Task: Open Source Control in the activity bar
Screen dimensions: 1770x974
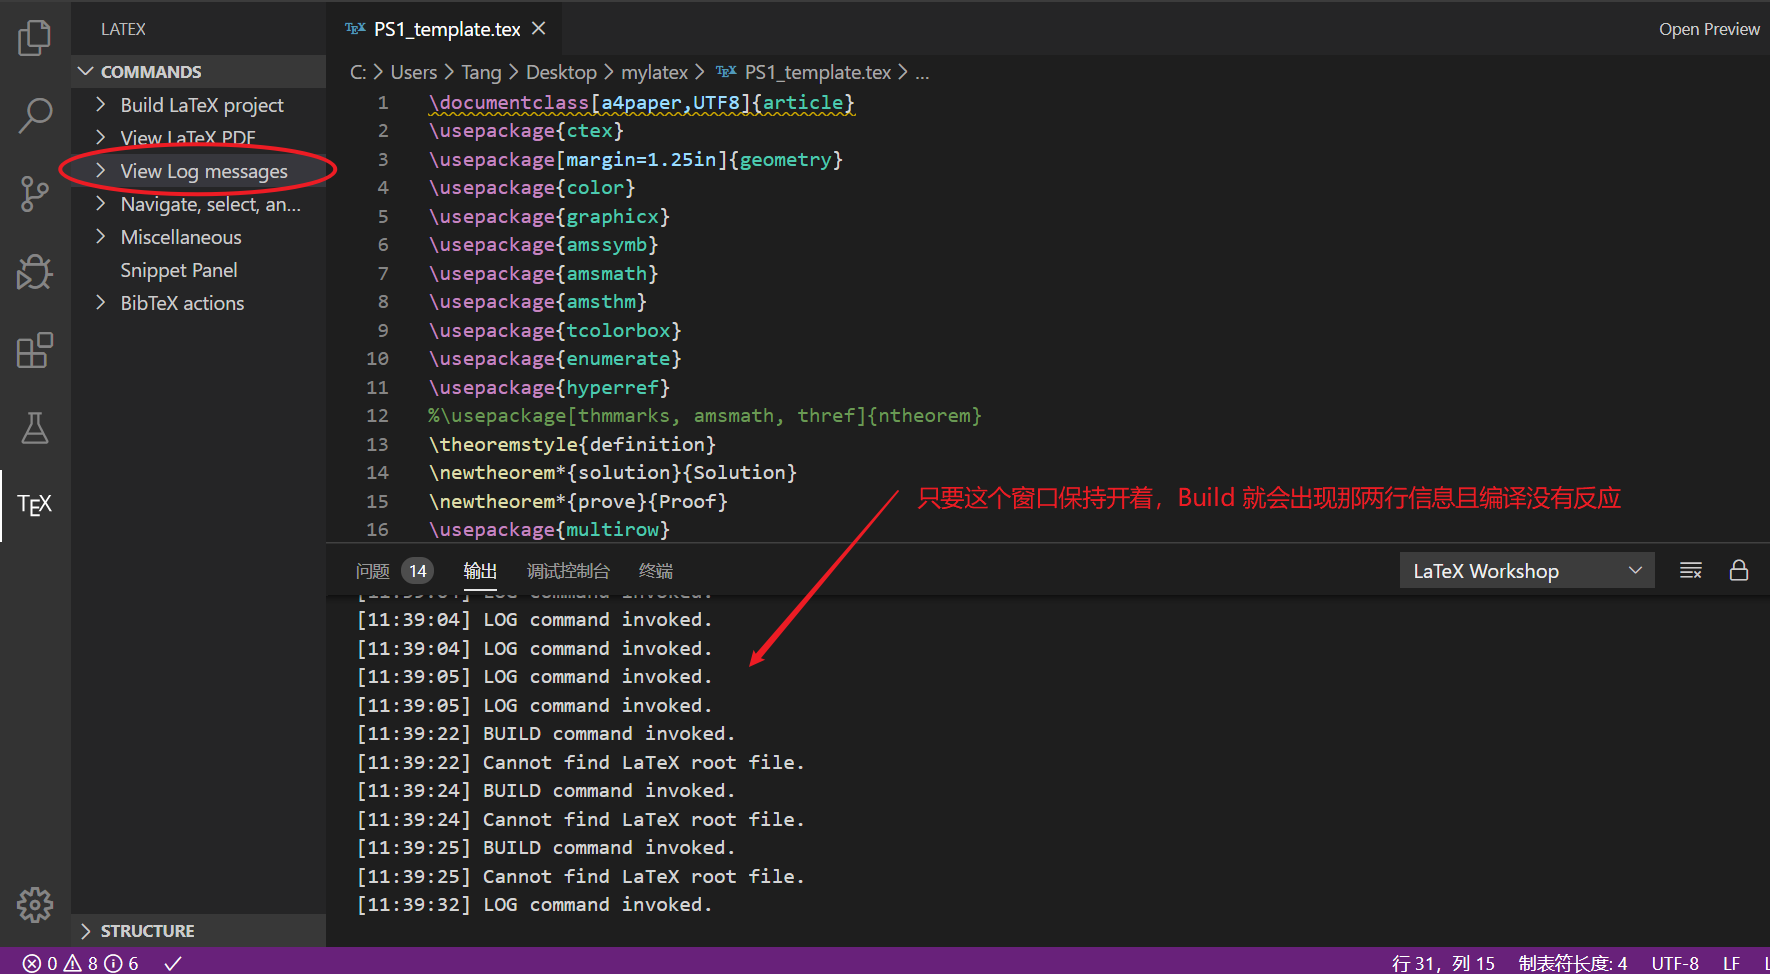Action: [x=35, y=193]
